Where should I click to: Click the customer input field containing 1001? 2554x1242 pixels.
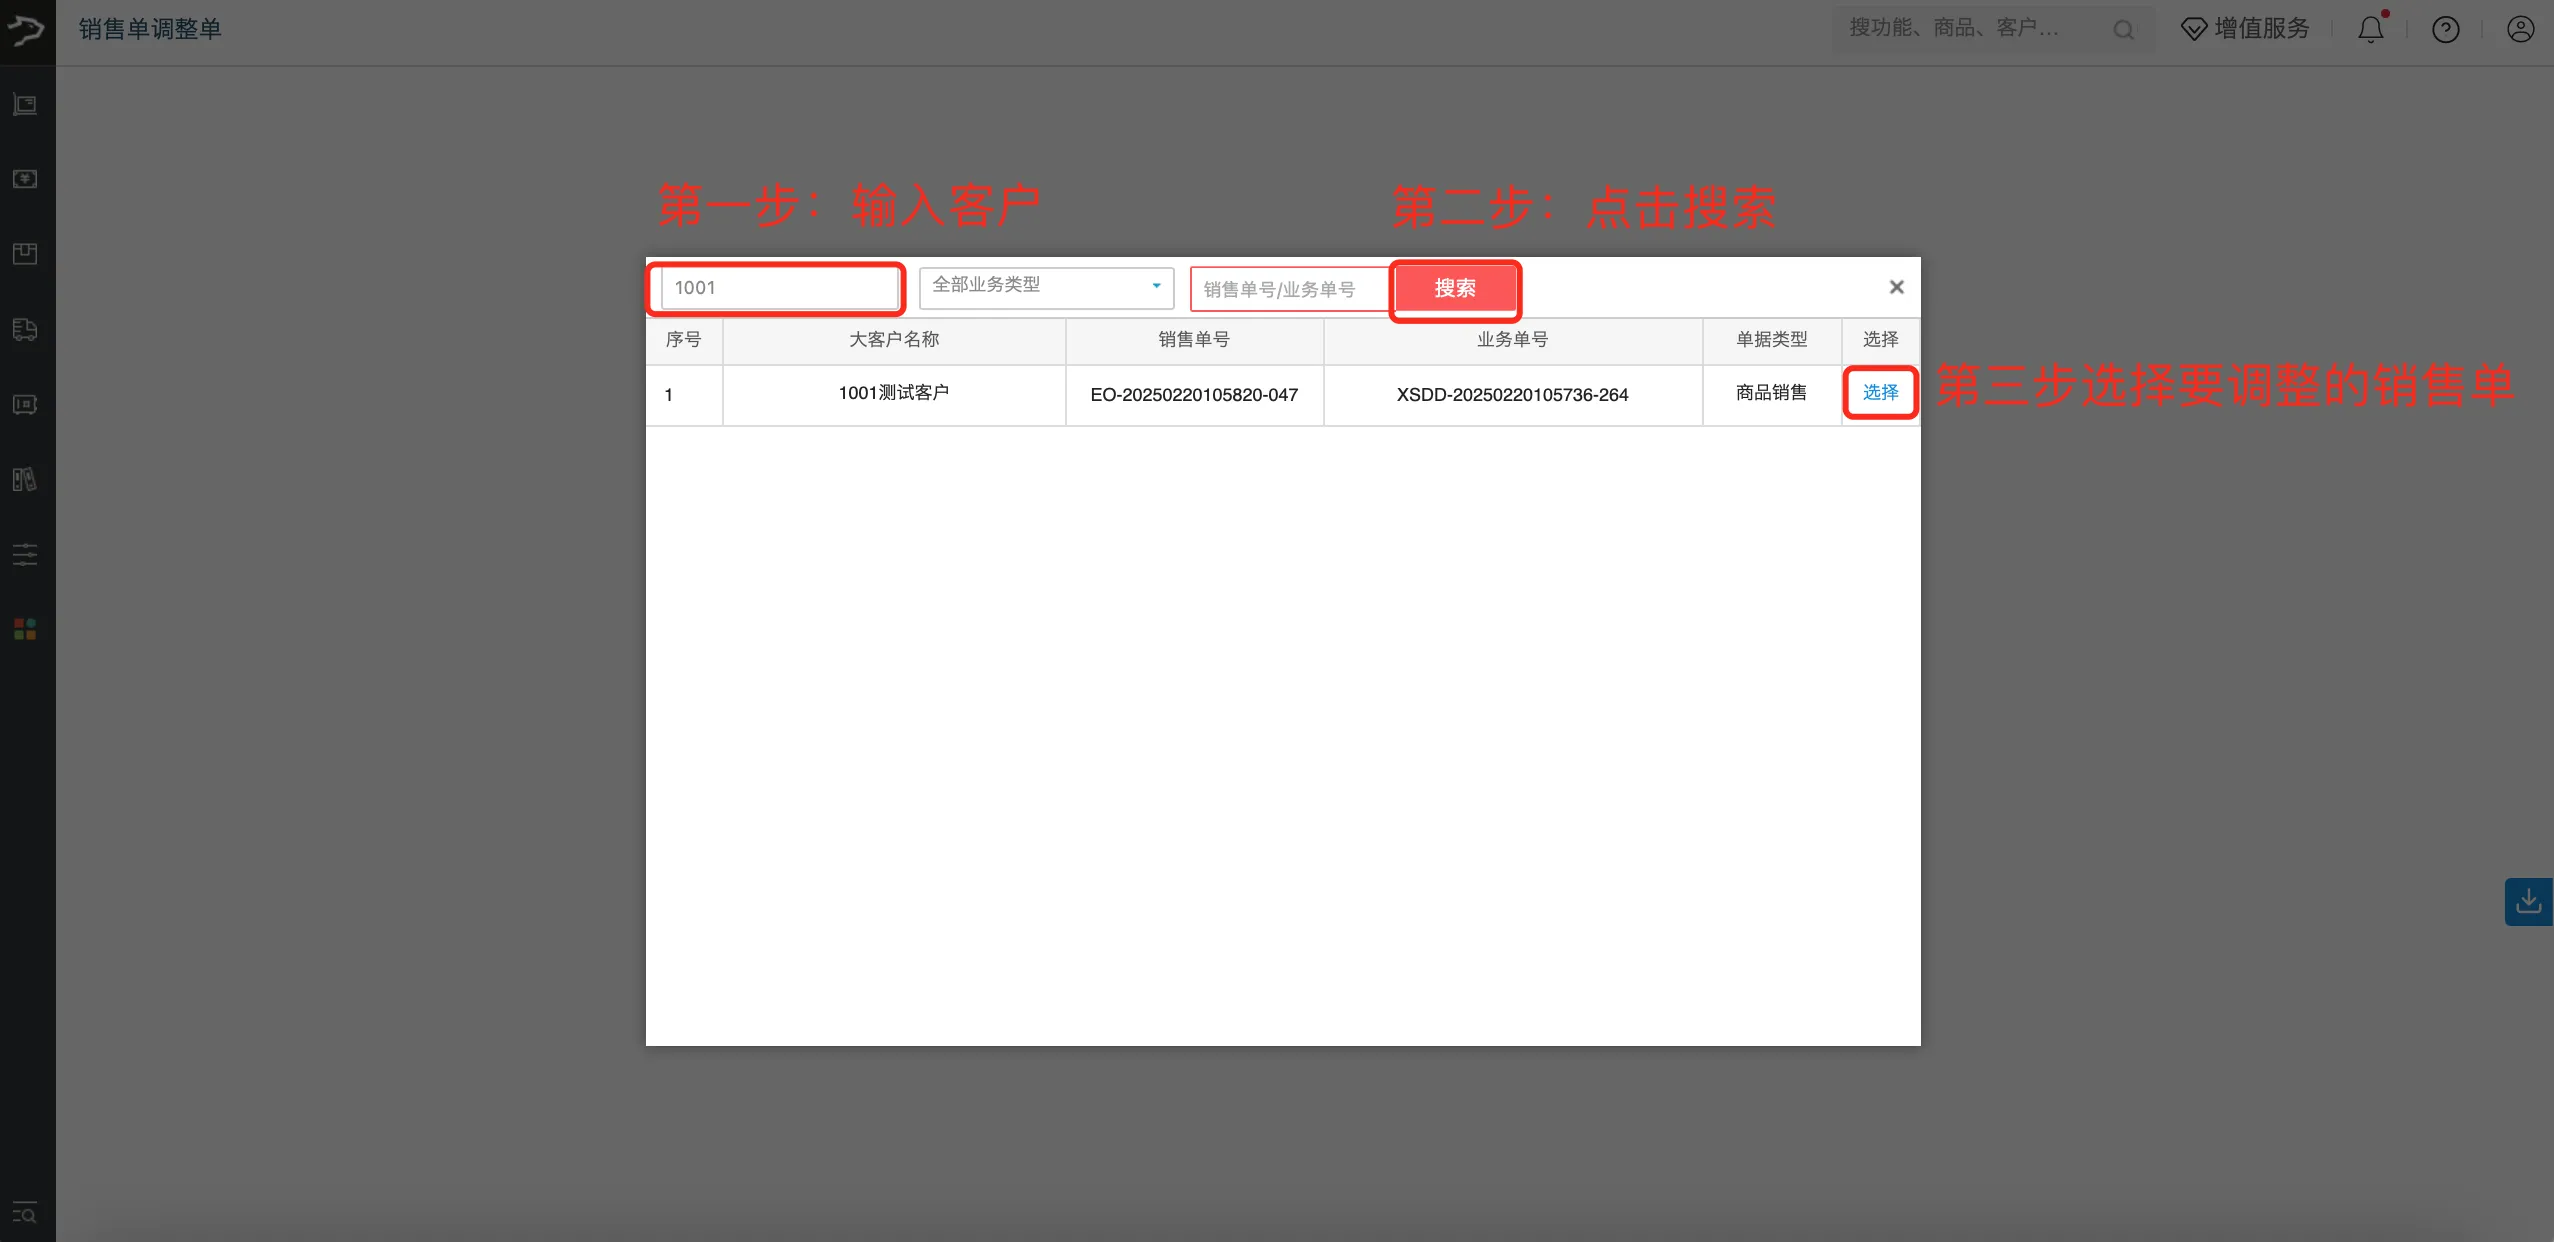click(780, 288)
